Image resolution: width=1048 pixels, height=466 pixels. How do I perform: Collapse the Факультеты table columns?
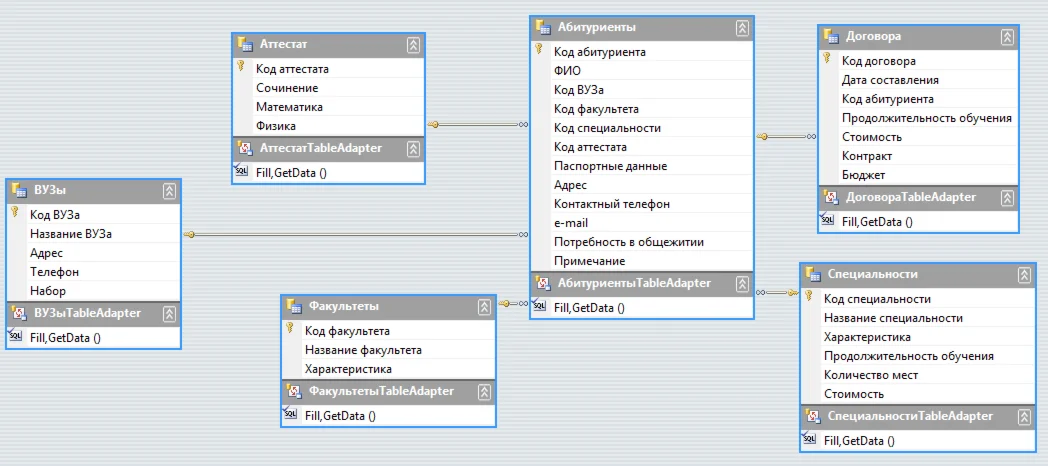tap(485, 307)
